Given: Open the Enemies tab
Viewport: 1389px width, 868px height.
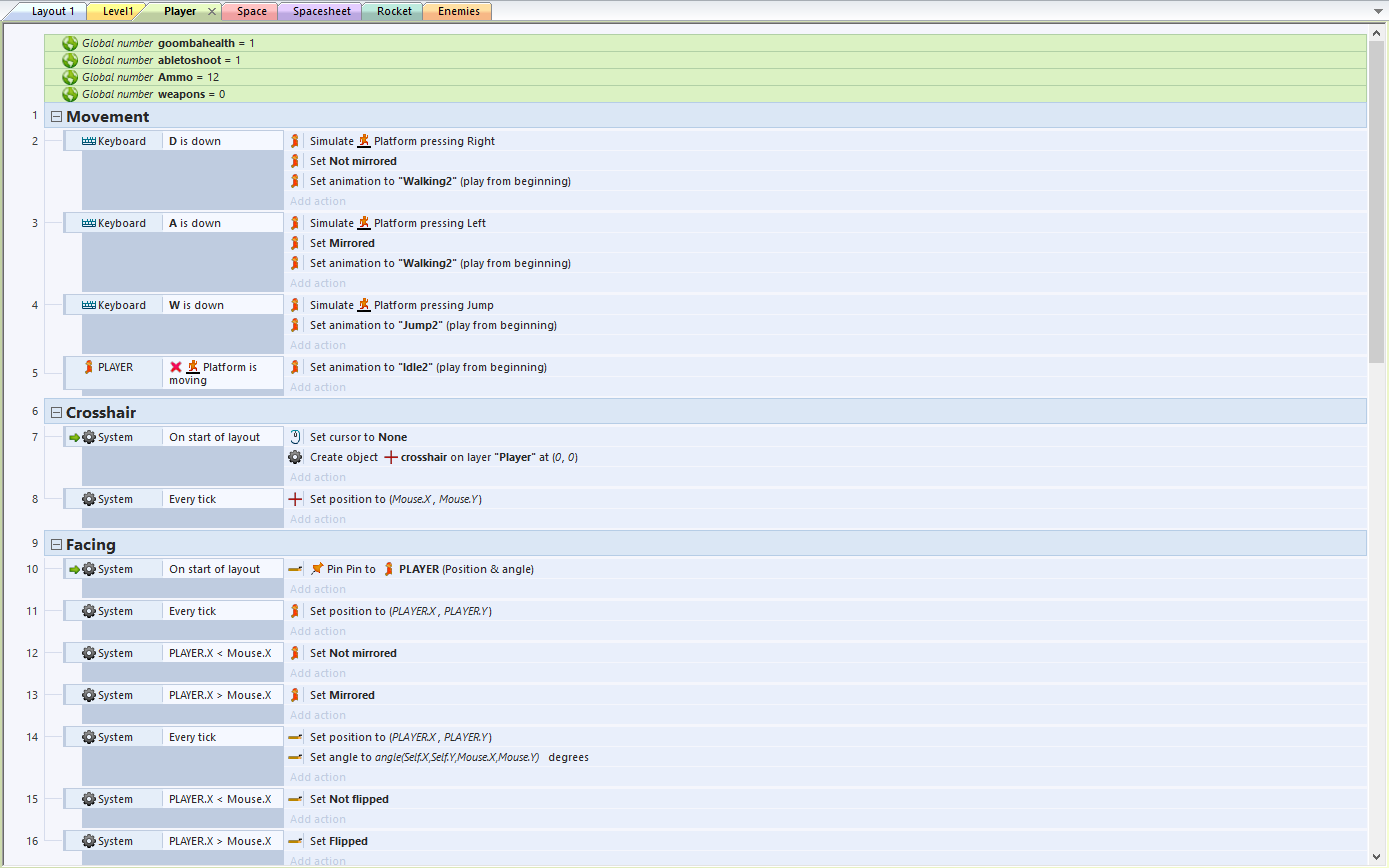Looking at the screenshot, I should click(458, 12).
